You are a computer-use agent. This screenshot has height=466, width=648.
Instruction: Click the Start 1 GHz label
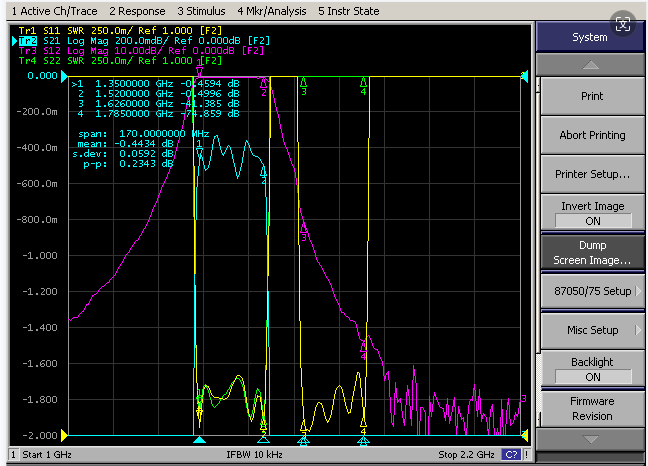pyautogui.click(x=47, y=455)
